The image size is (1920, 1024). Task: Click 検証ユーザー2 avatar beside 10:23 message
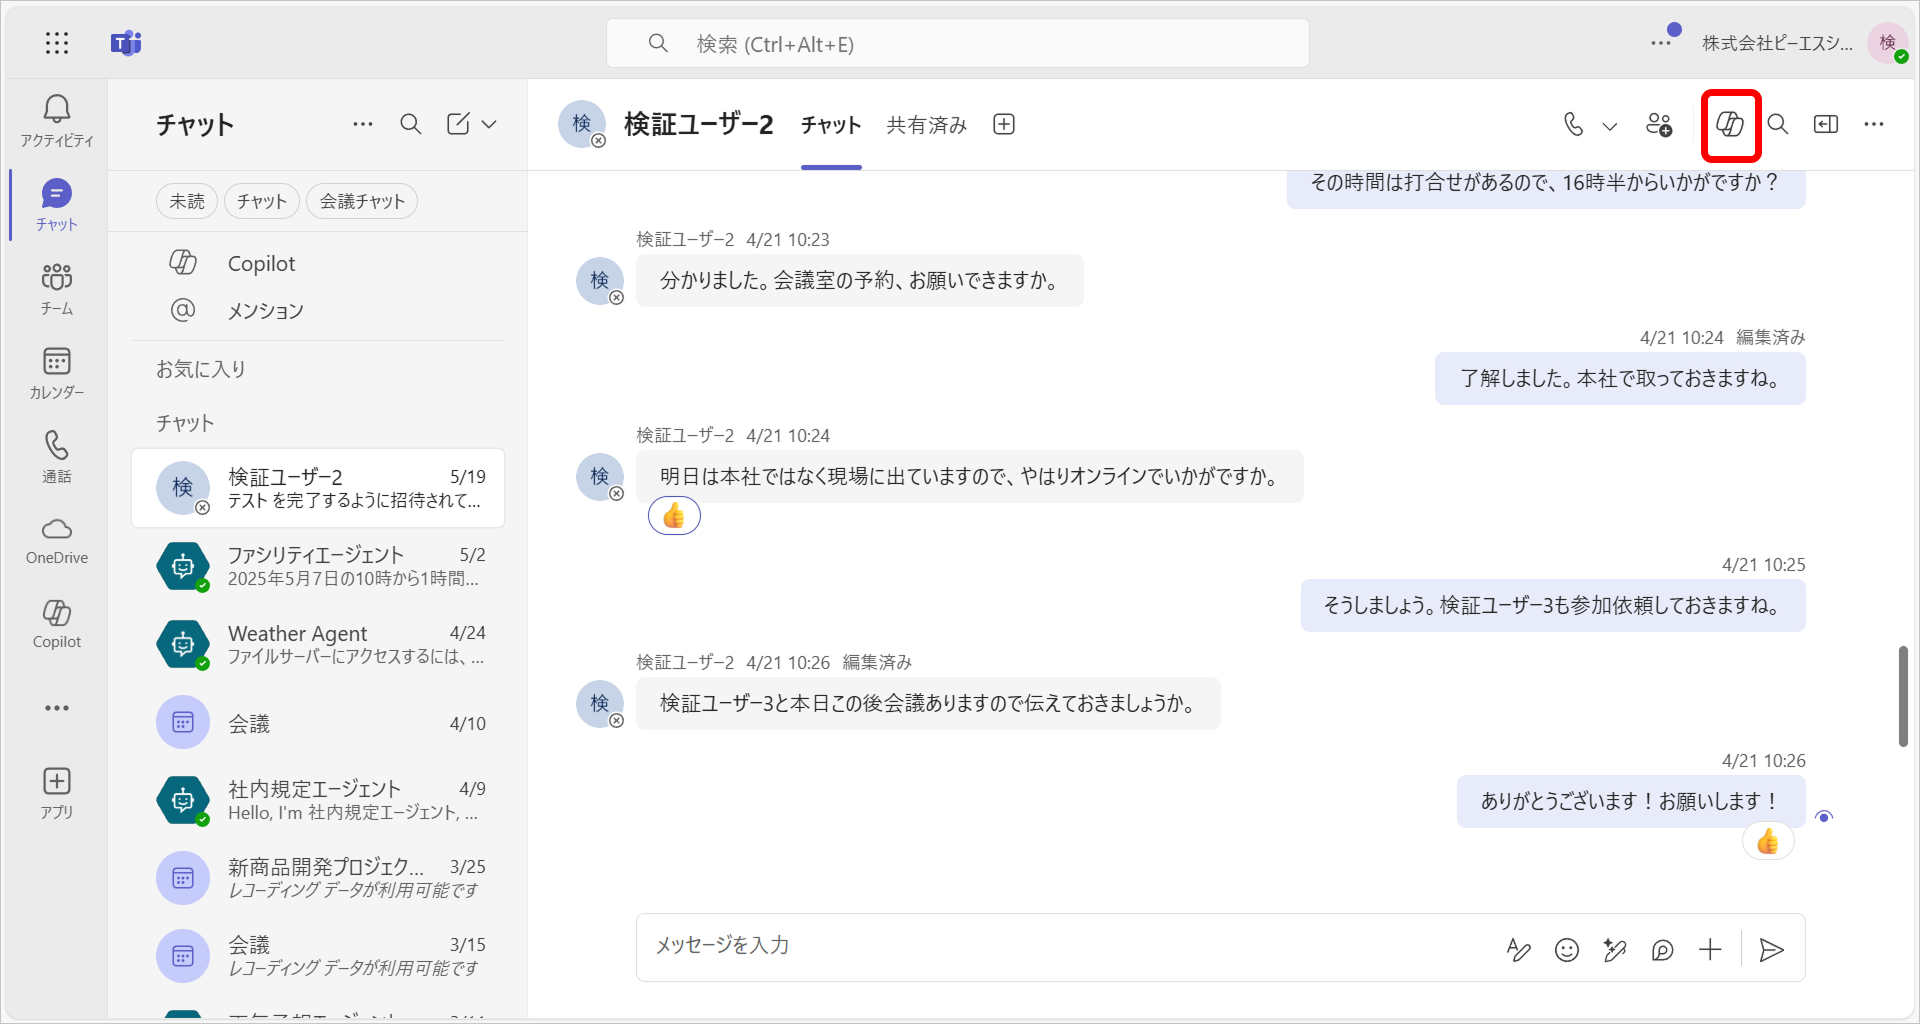pyautogui.click(x=599, y=280)
